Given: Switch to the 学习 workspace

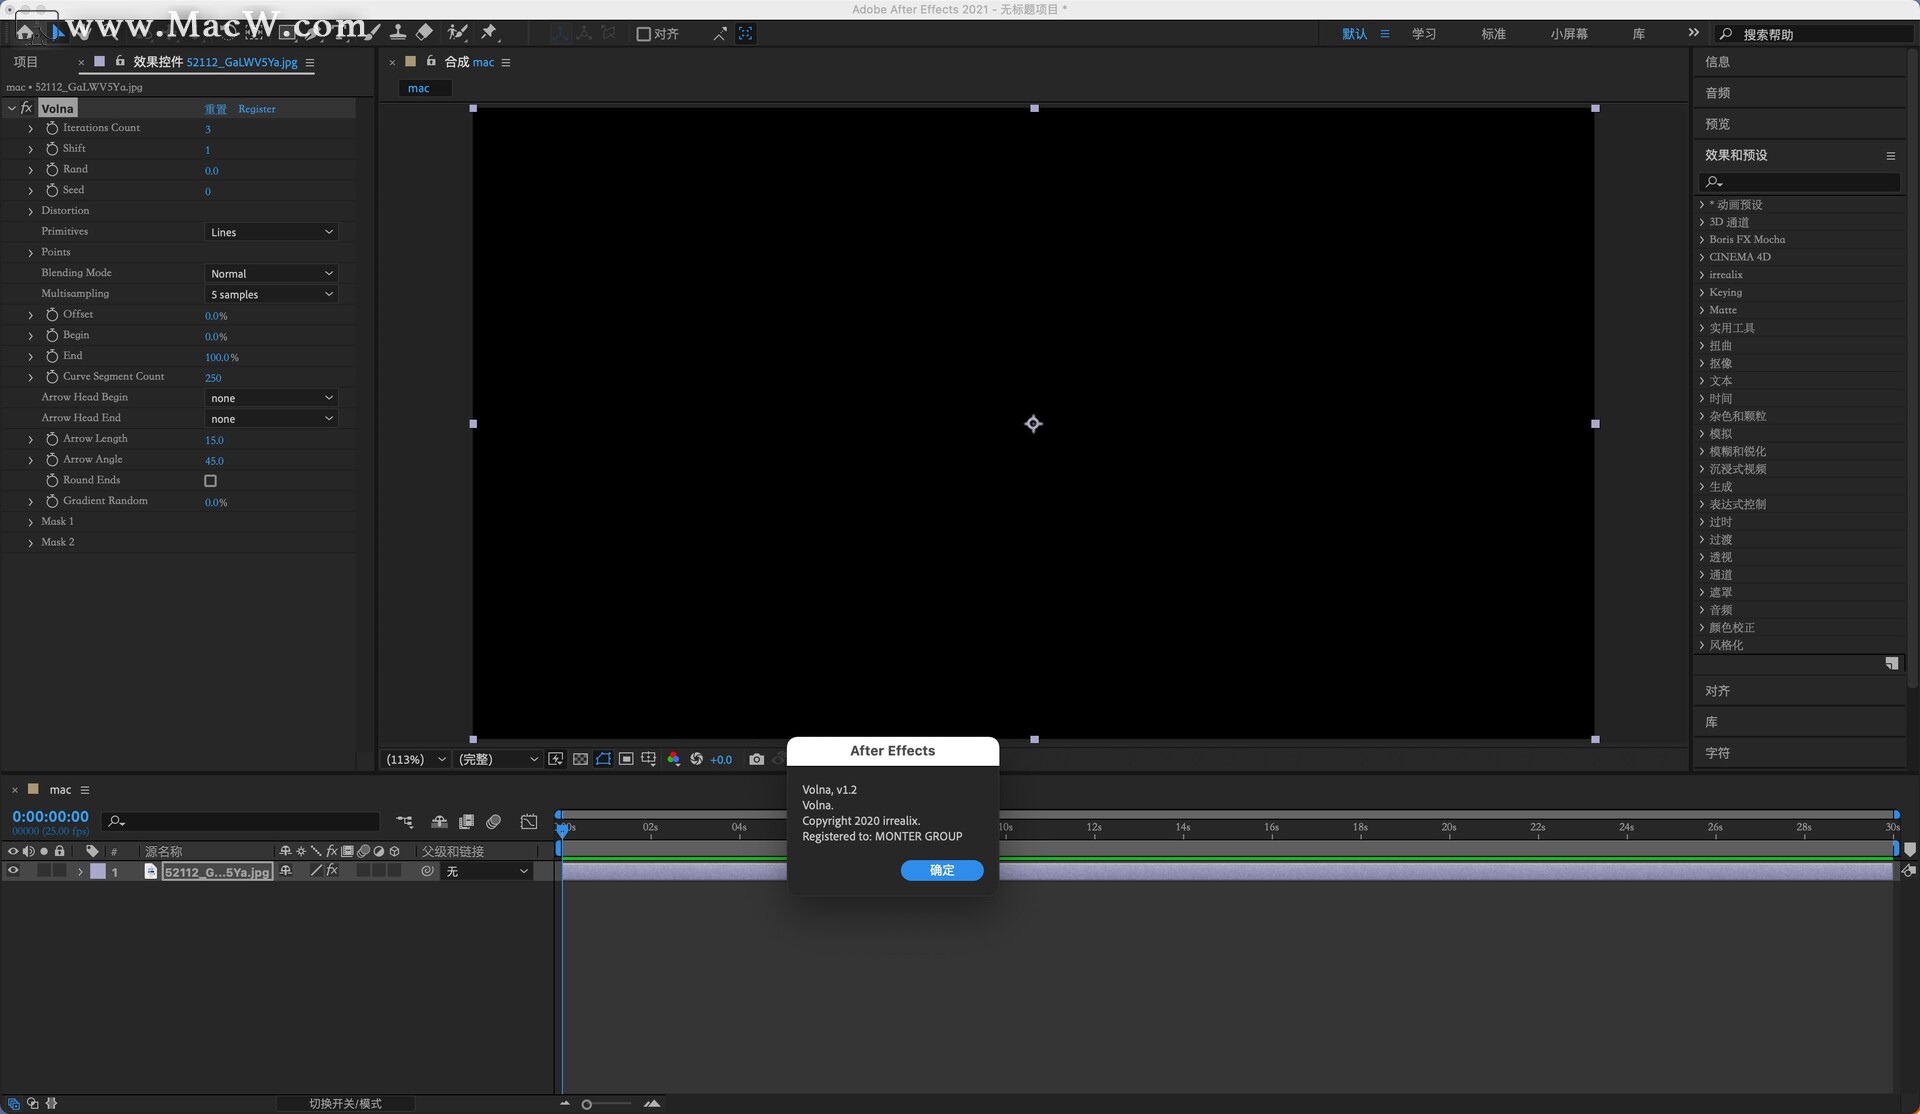Looking at the screenshot, I should tap(1423, 34).
